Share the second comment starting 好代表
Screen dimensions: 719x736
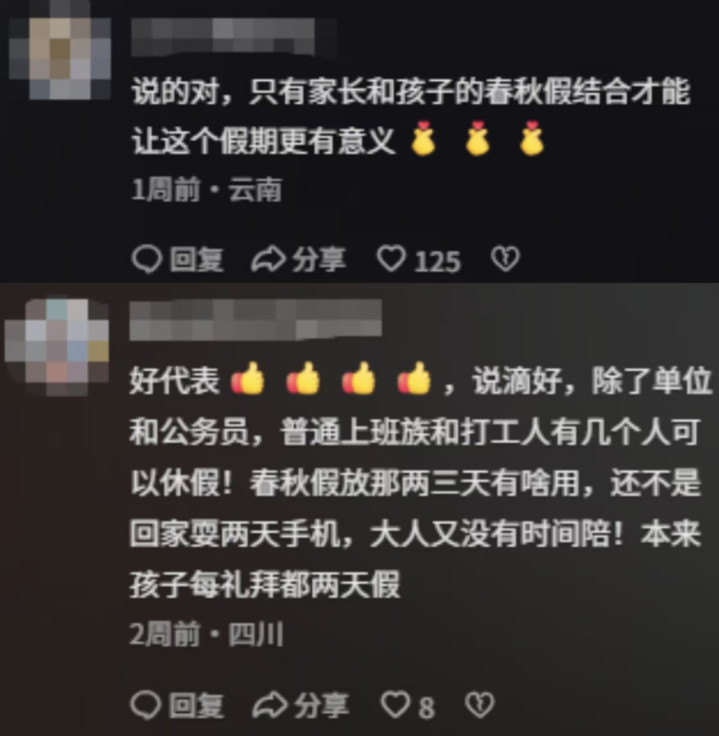pyautogui.click(x=300, y=705)
